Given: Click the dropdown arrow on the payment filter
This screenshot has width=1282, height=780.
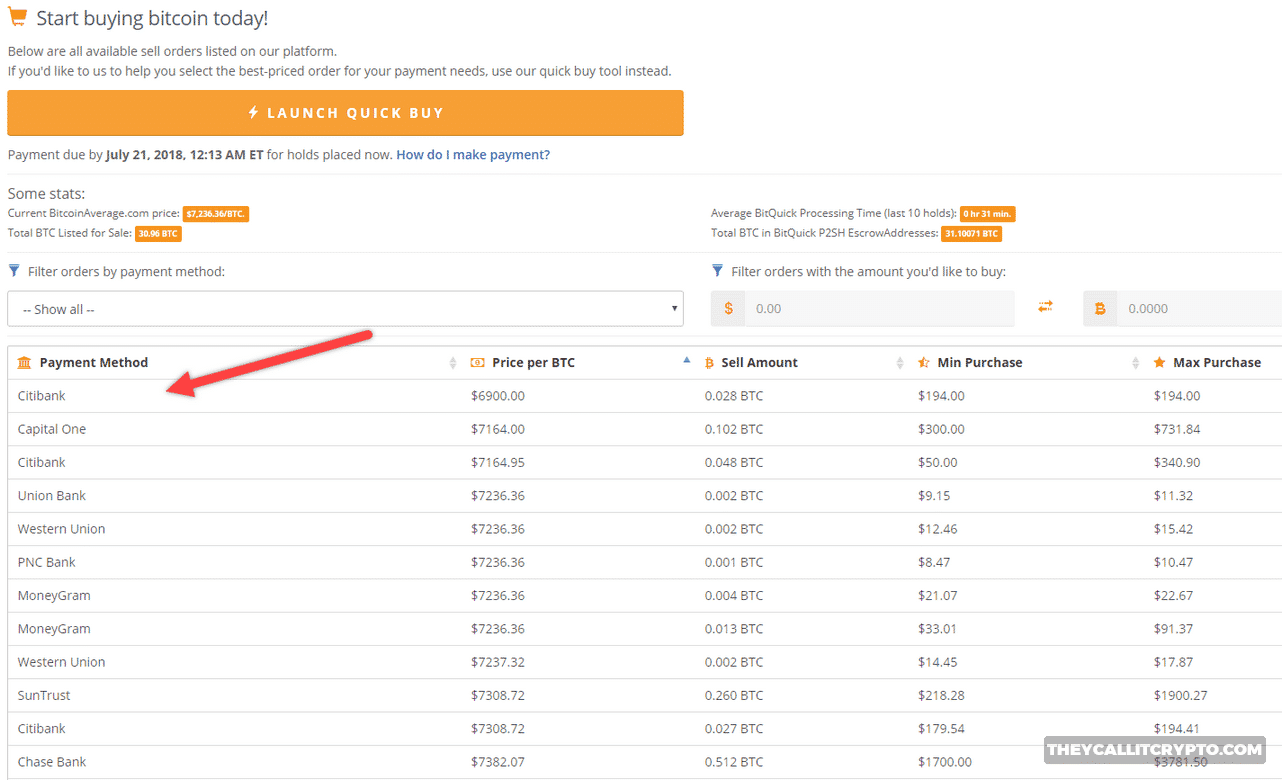Looking at the screenshot, I should 674,308.
